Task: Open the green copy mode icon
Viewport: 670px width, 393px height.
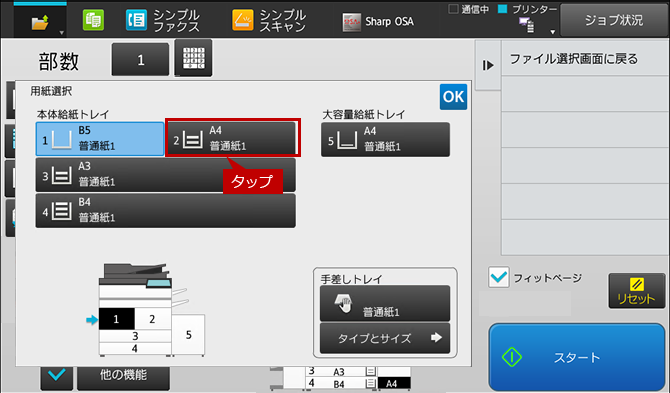Action: point(93,20)
